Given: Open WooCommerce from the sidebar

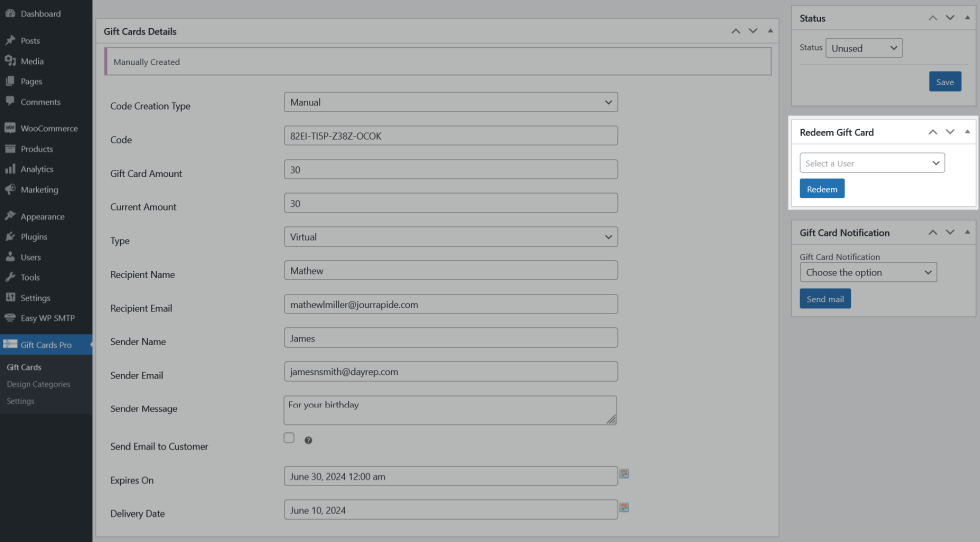Looking at the screenshot, I should tap(49, 128).
